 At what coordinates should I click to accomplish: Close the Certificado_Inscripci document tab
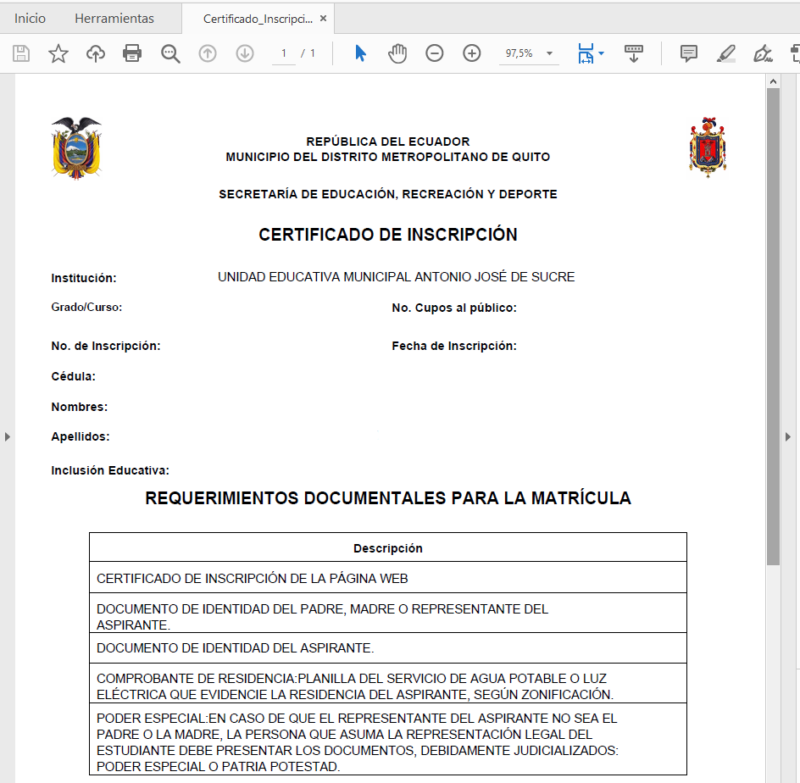coord(323,18)
